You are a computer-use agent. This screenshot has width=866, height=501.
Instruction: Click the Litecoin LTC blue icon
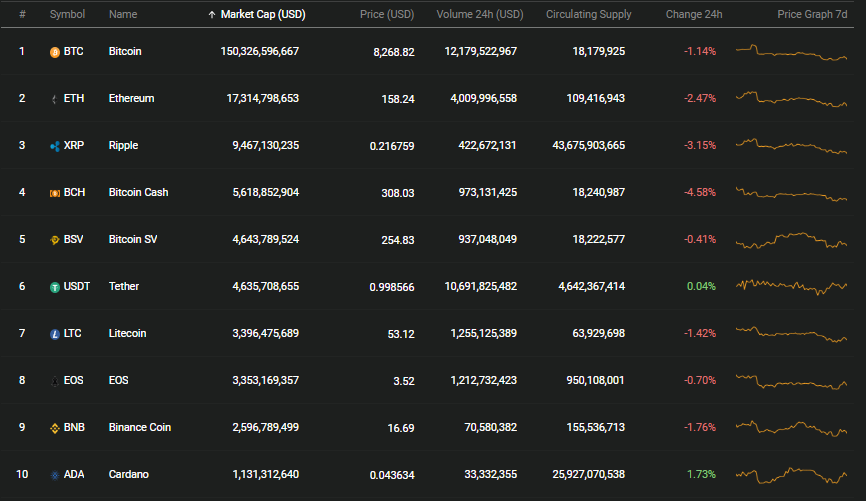coord(55,334)
